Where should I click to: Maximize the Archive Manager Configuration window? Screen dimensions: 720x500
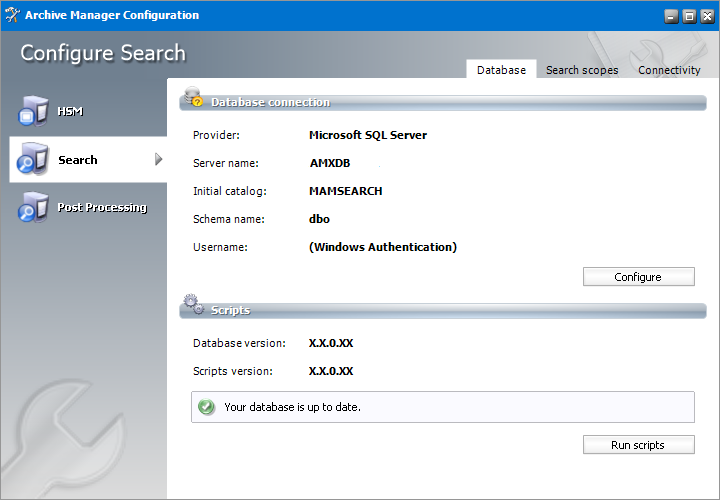[x=688, y=16]
